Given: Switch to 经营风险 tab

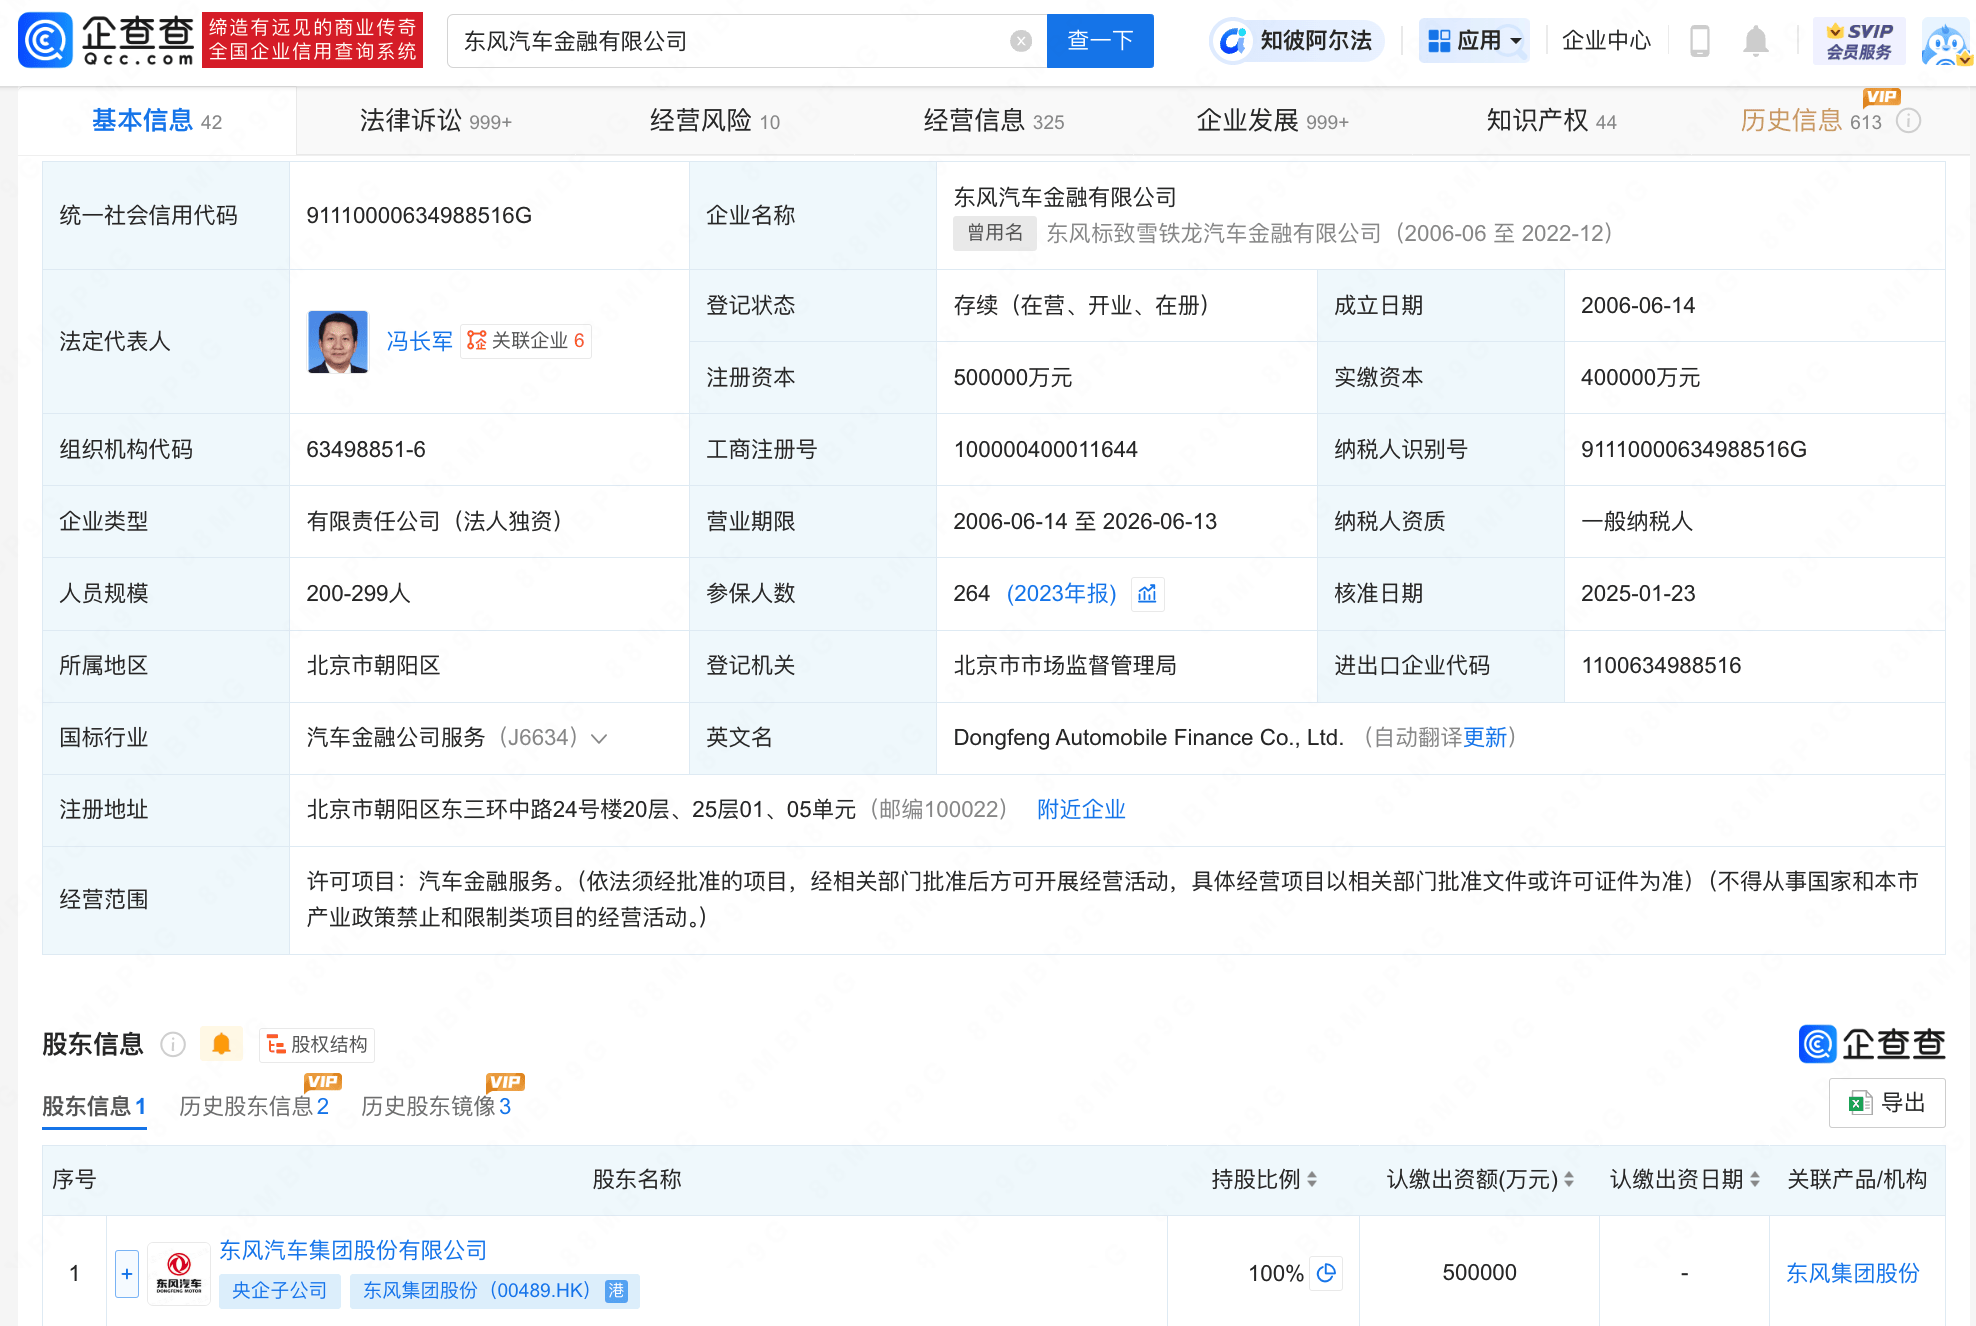Looking at the screenshot, I should tap(715, 121).
